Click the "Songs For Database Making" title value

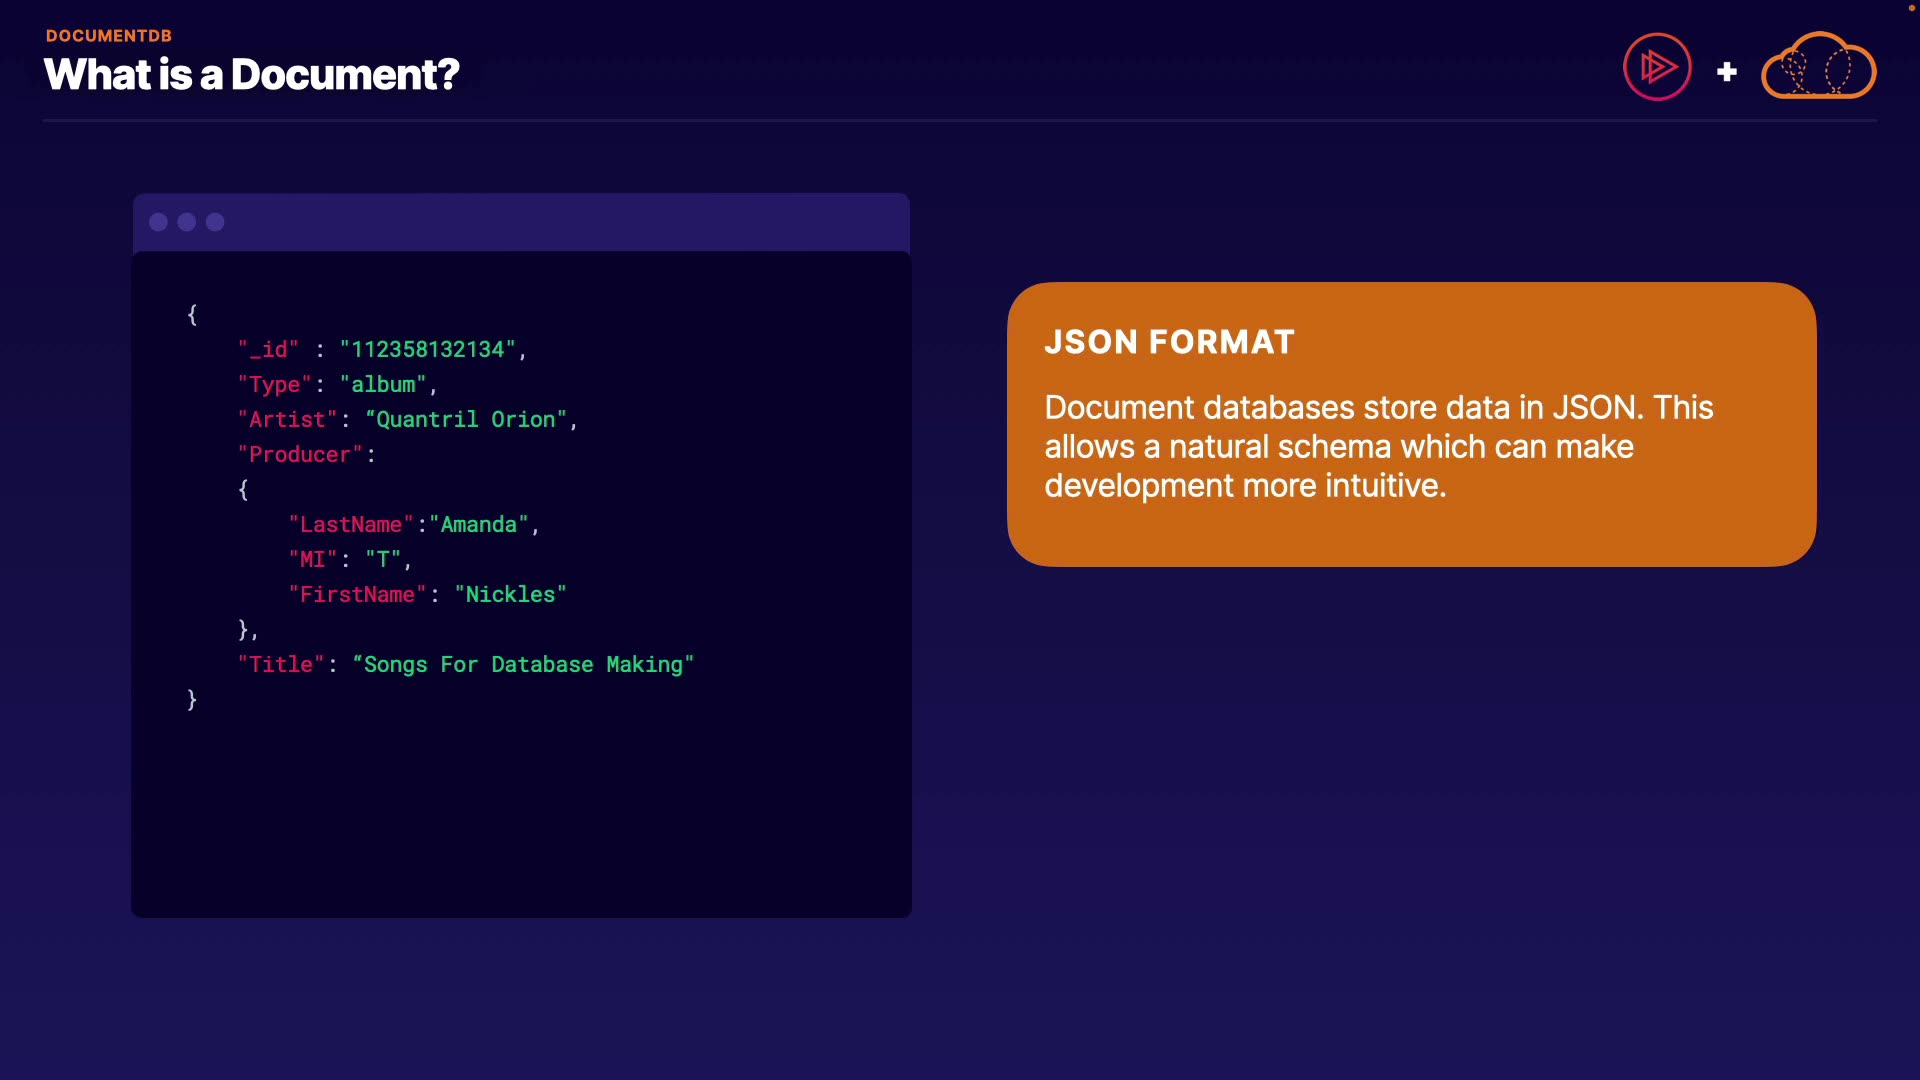pos(523,665)
